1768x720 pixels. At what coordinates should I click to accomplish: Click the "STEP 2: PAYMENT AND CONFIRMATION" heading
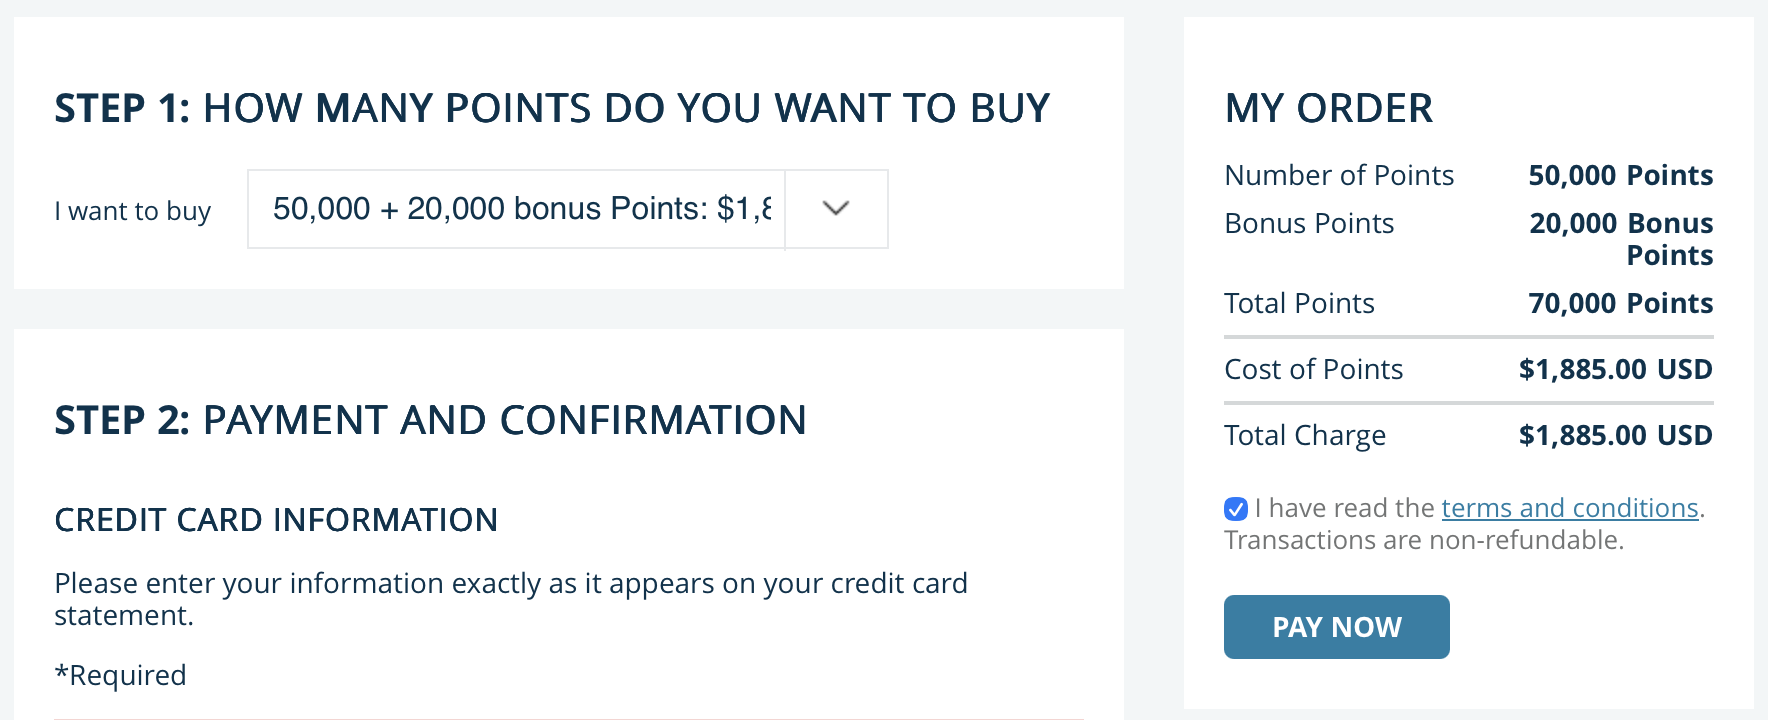coord(430,420)
